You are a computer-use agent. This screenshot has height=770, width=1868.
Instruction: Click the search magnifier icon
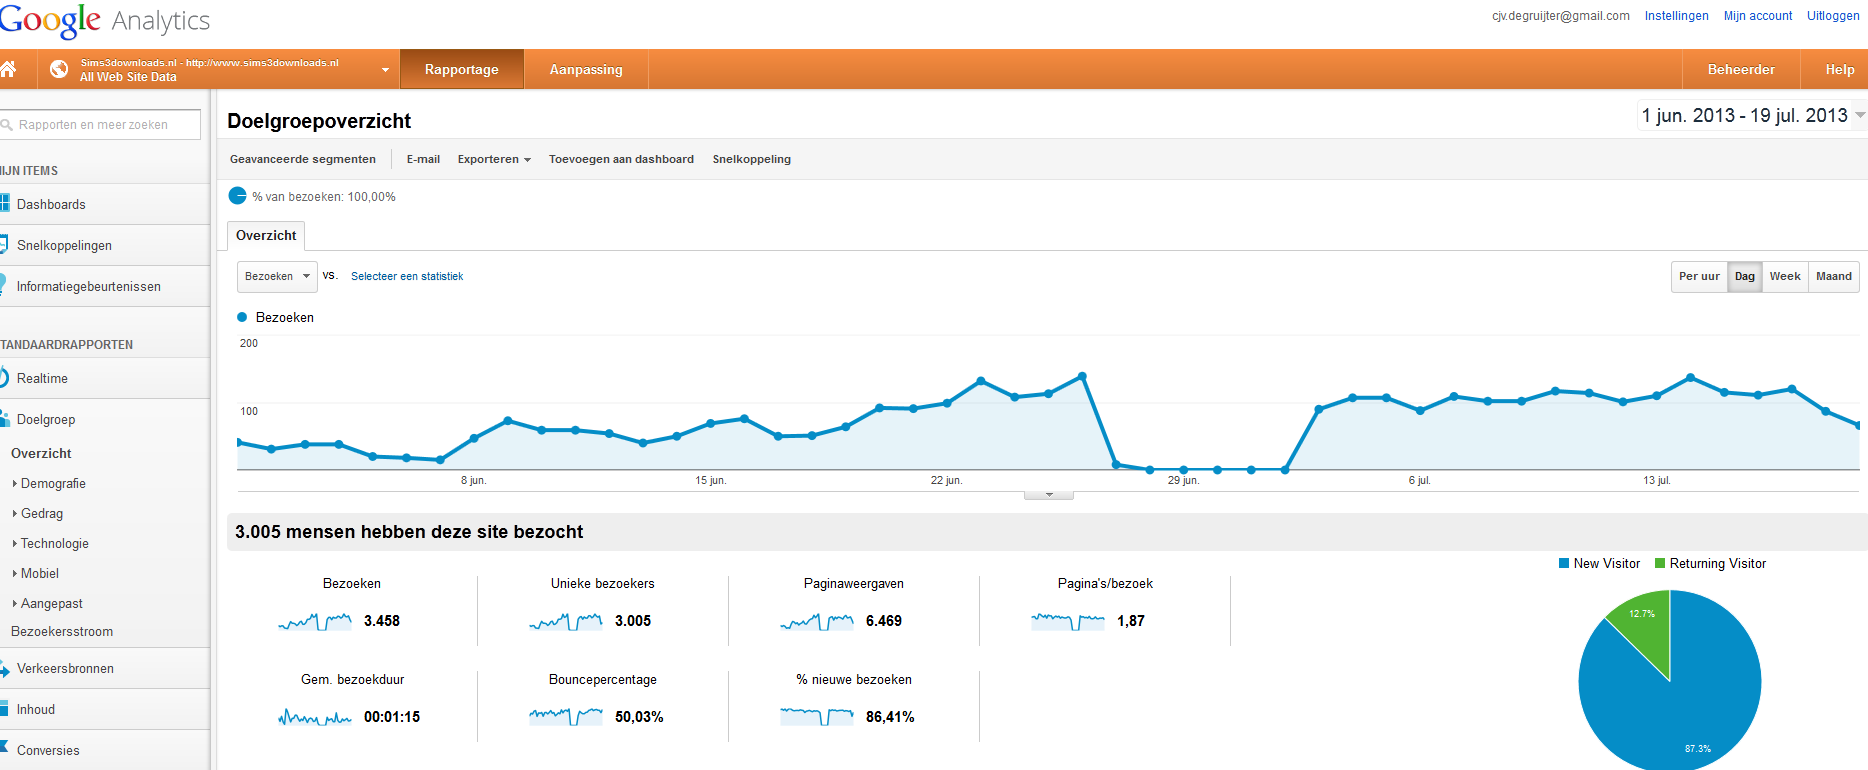[7, 125]
